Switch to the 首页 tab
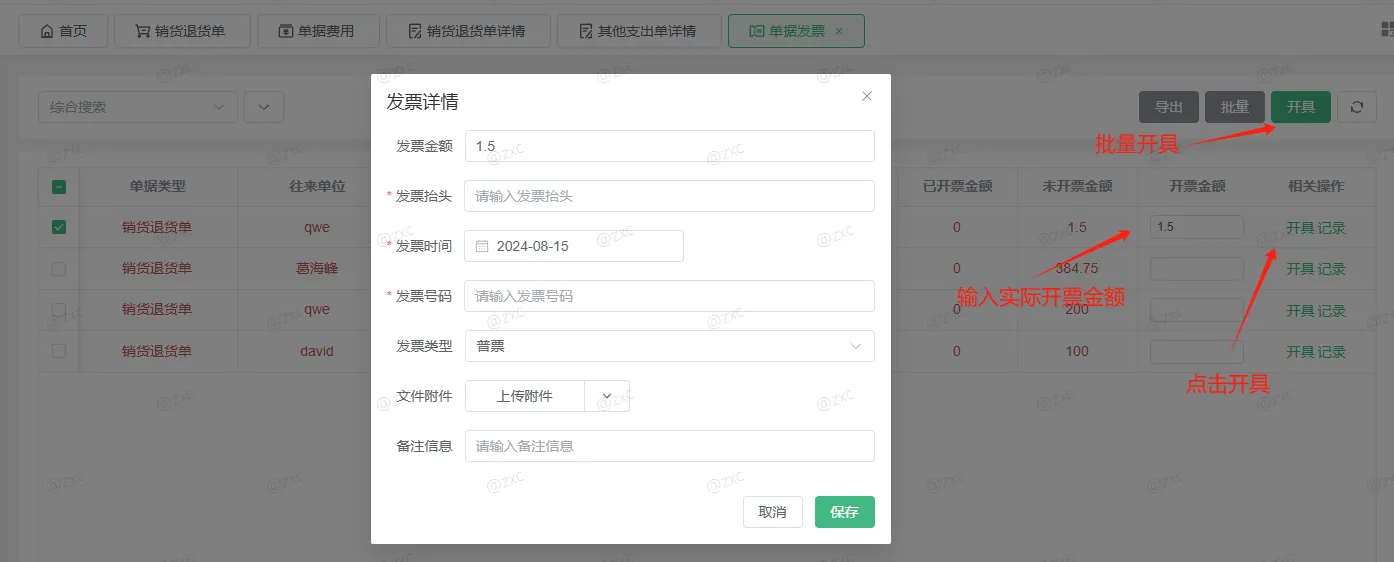 (x=63, y=31)
